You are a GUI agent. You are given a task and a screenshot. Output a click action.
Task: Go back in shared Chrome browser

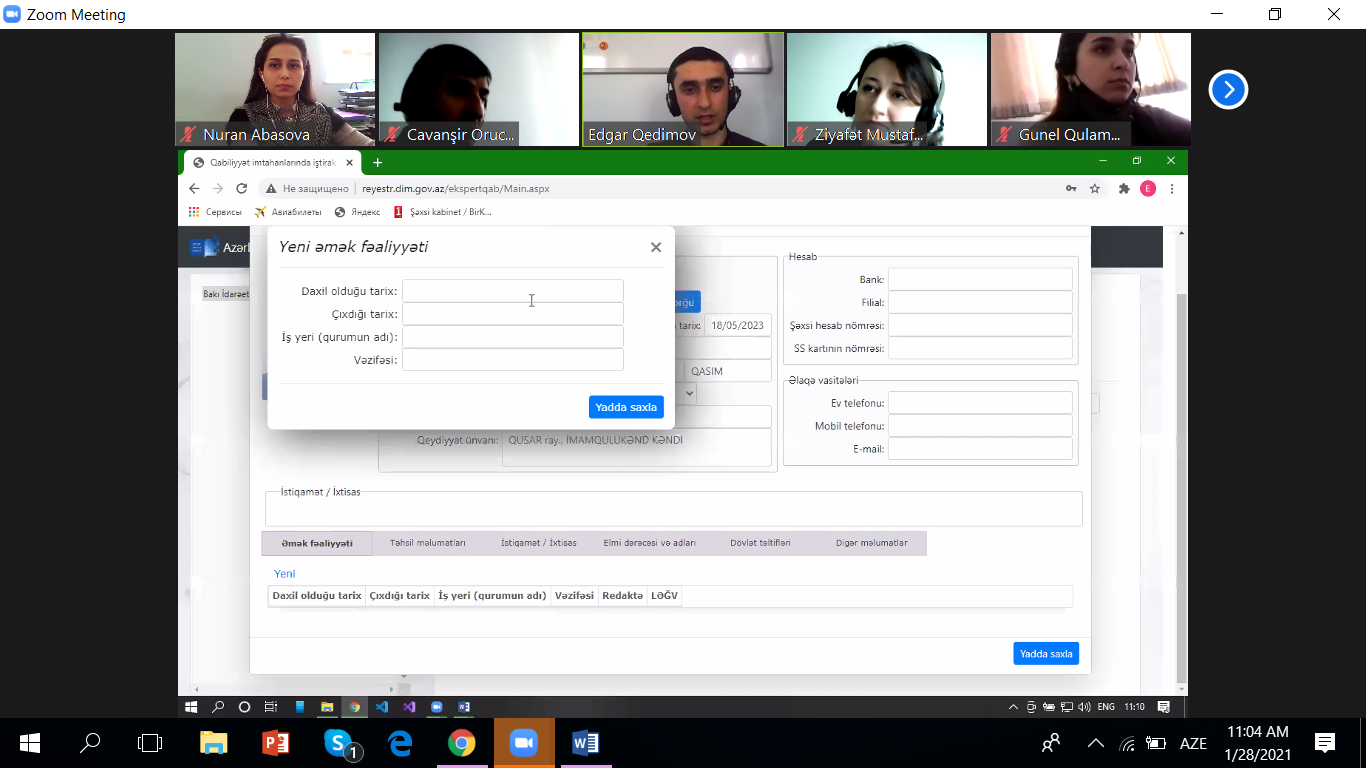click(x=194, y=188)
